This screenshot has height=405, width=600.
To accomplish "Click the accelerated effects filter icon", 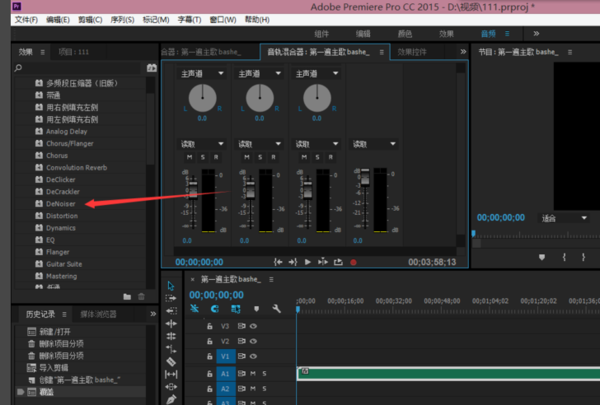I will pyautogui.click(x=152, y=68).
